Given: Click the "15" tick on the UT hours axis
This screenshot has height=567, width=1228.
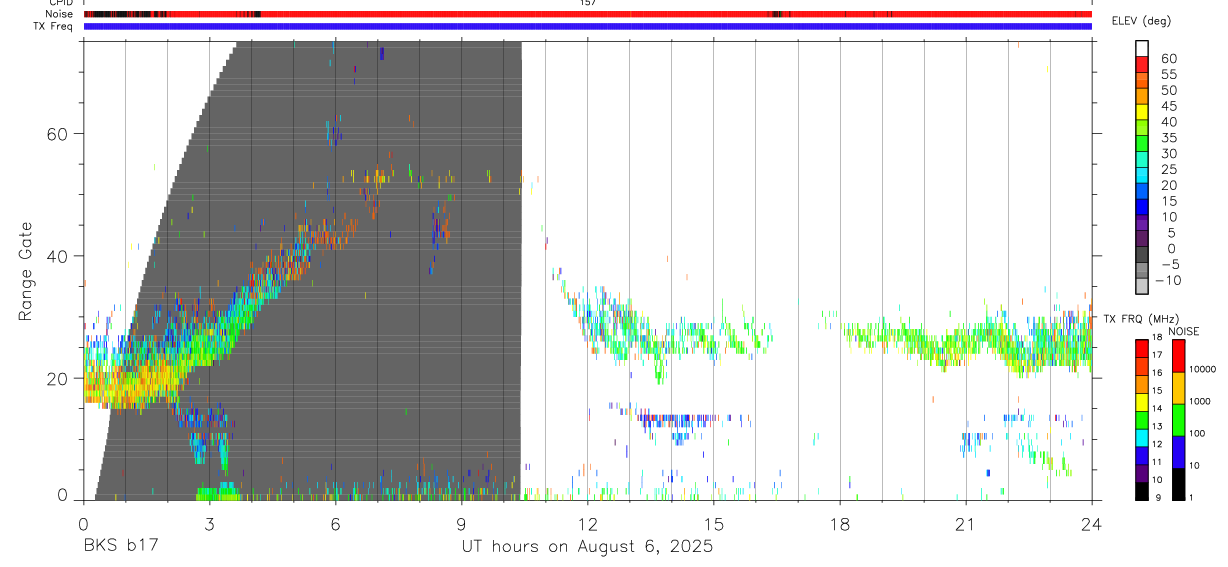Looking at the screenshot, I should (713, 523).
